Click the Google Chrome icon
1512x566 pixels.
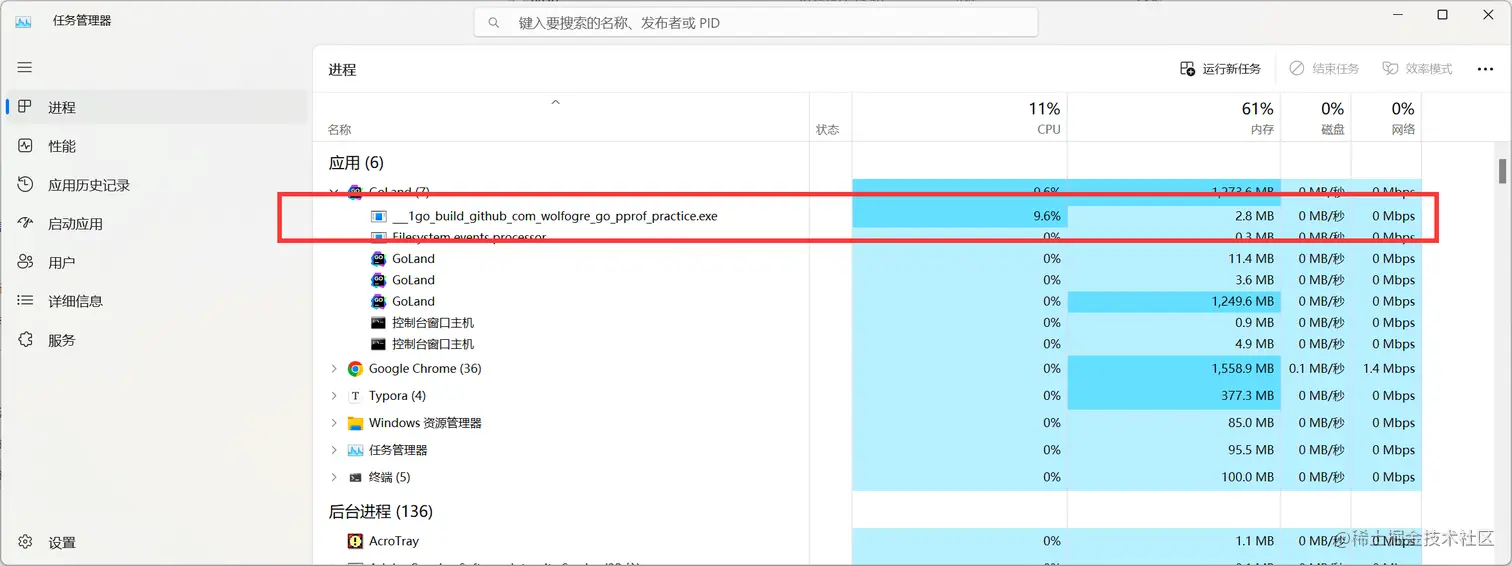pos(355,369)
